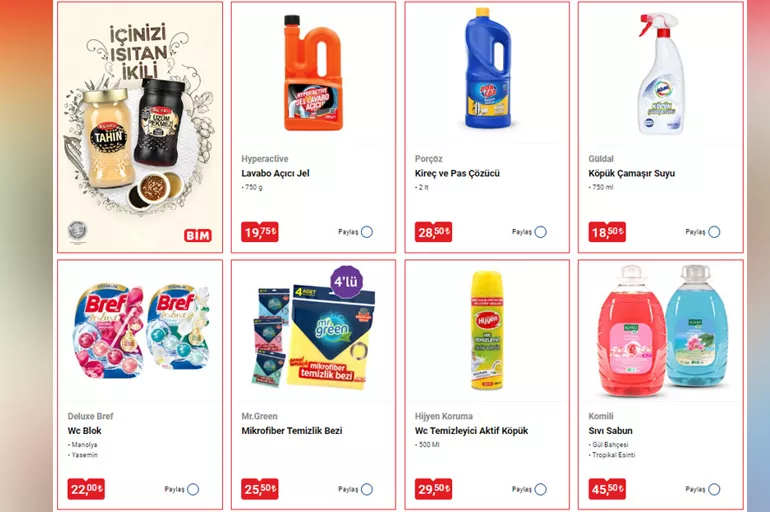This screenshot has width=770, height=512.
Task: Toggle Paylaş circle for Wc Temizleyici Aktif Köpük
Action: tap(541, 489)
